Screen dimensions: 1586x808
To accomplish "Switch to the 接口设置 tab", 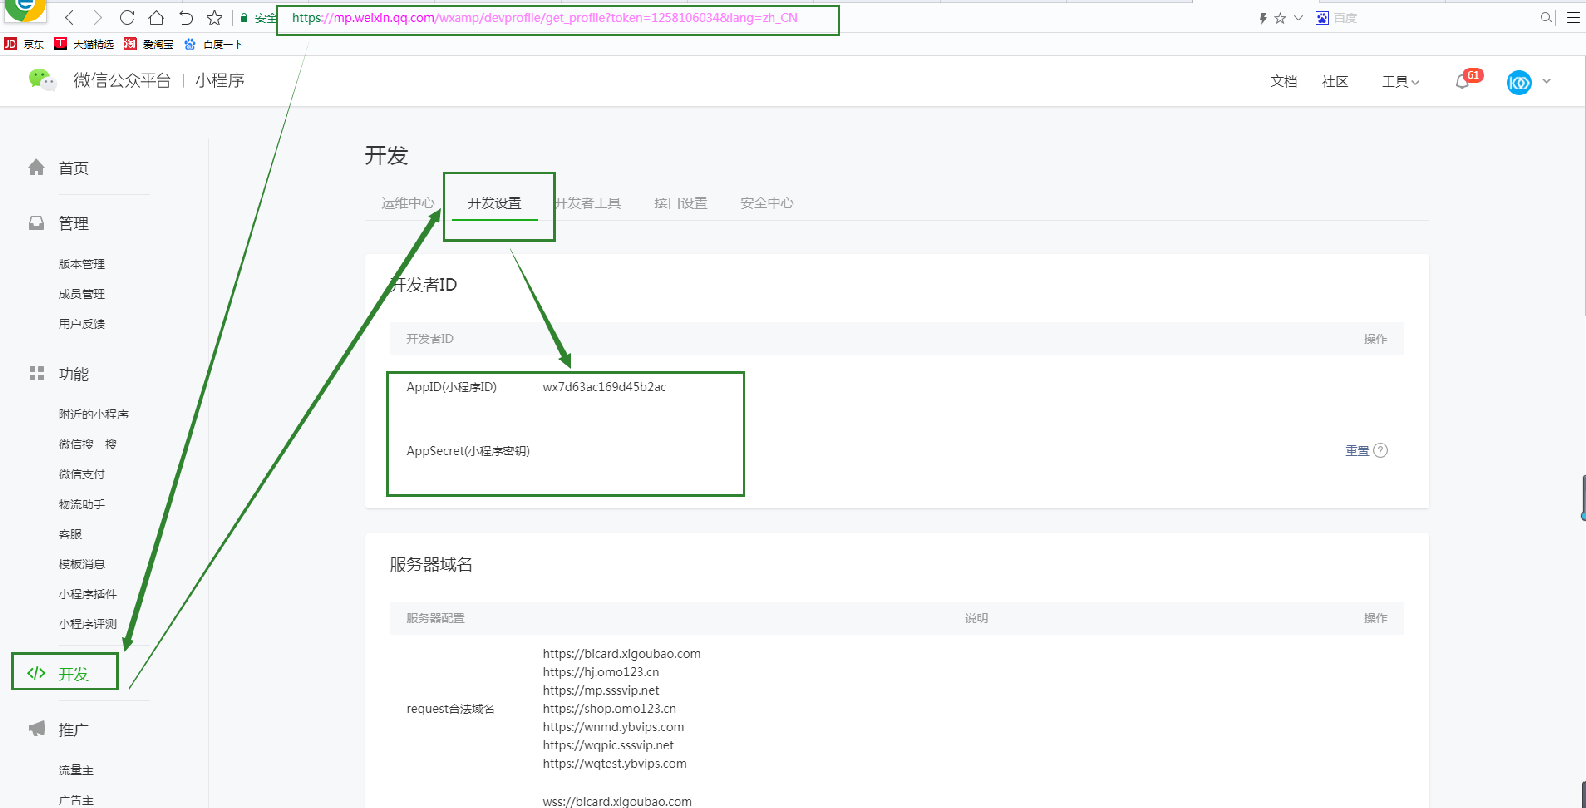I will tap(681, 203).
